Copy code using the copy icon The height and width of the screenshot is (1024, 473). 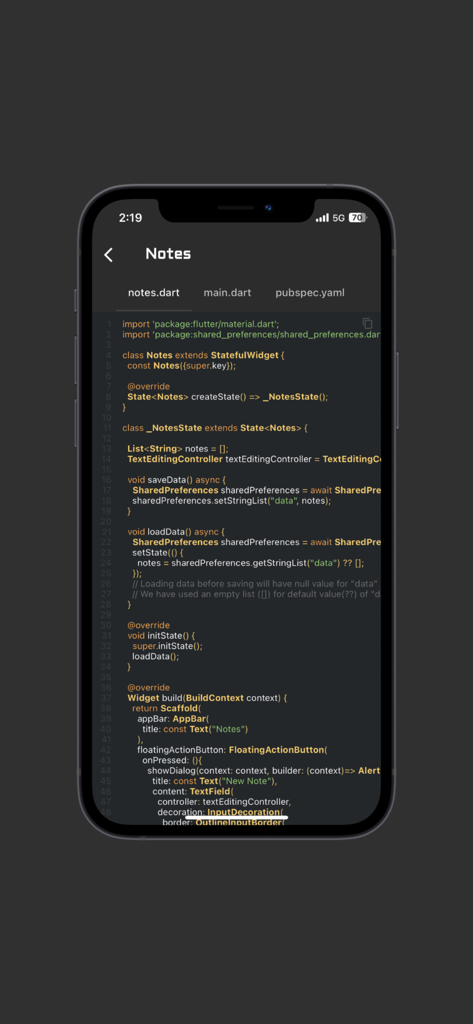click(367, 323)
